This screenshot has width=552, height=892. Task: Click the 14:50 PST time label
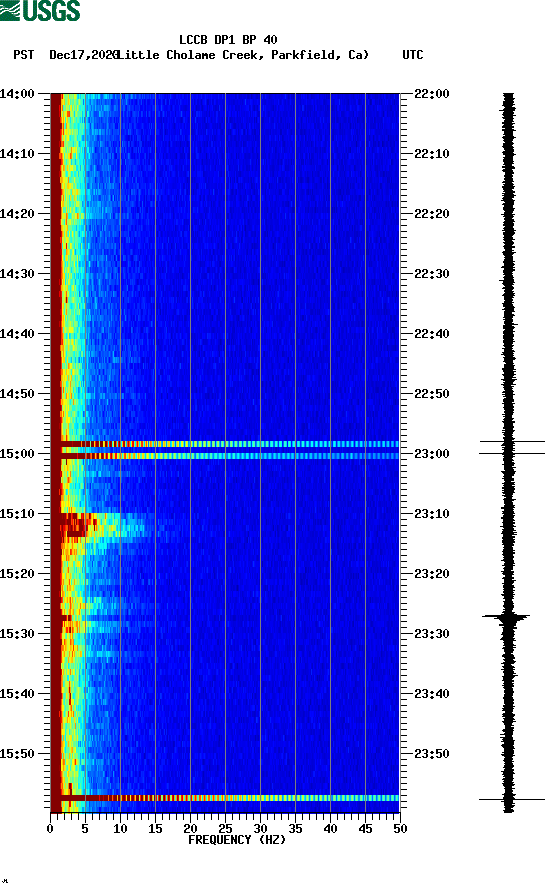pyautogui.click(x=17, y=394)
